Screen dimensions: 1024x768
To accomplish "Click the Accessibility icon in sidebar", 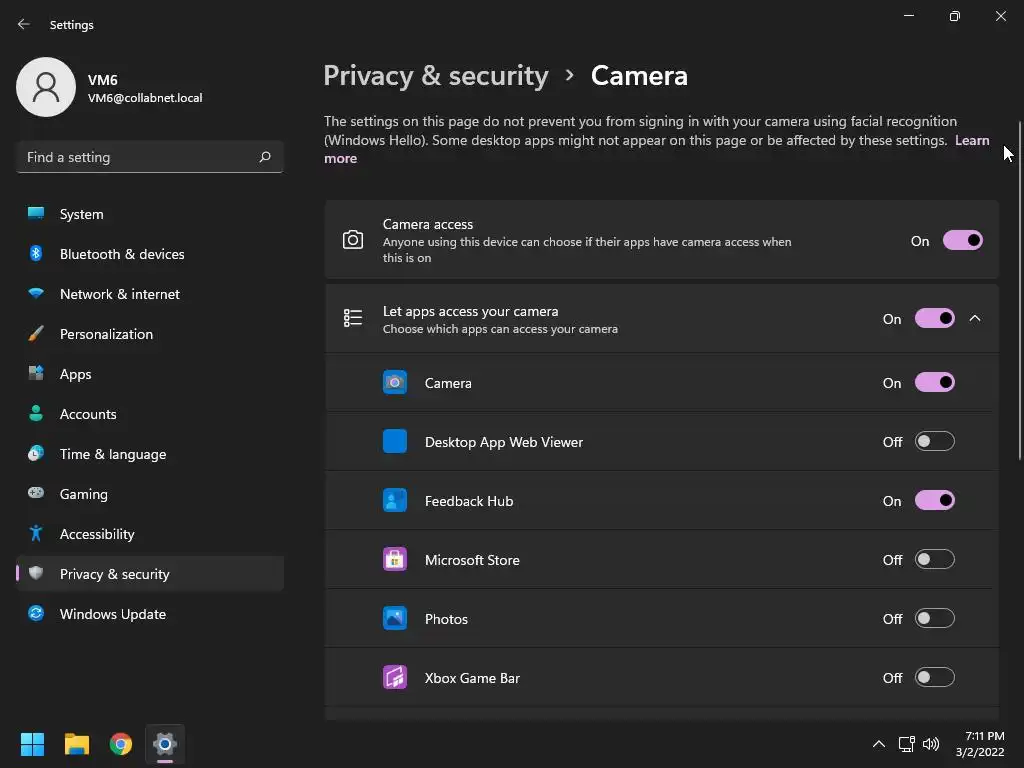I will [x=36, y=534].
